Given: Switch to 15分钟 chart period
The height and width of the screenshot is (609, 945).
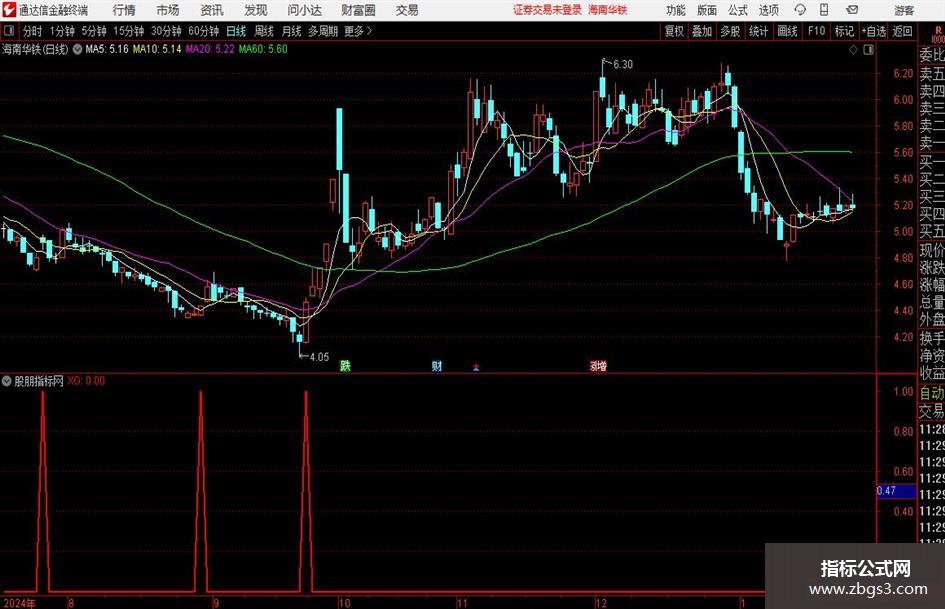Looking at the screenshot, I should [128, 31].
